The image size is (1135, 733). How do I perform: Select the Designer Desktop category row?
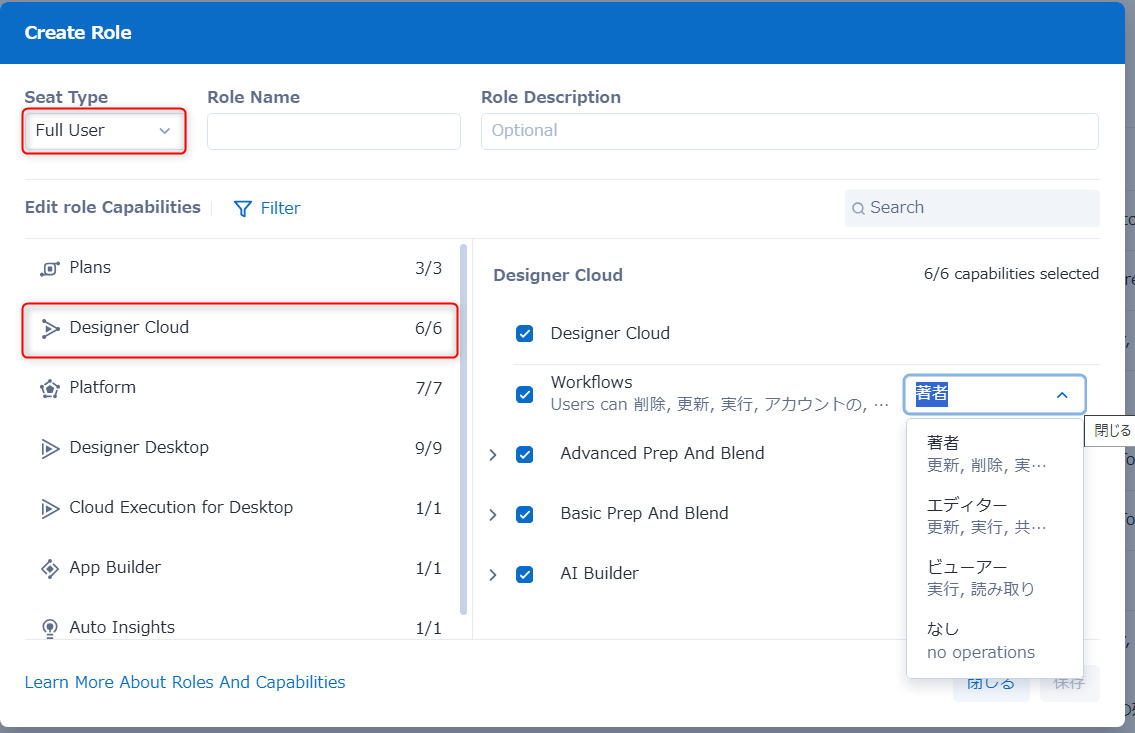(240, 449)
